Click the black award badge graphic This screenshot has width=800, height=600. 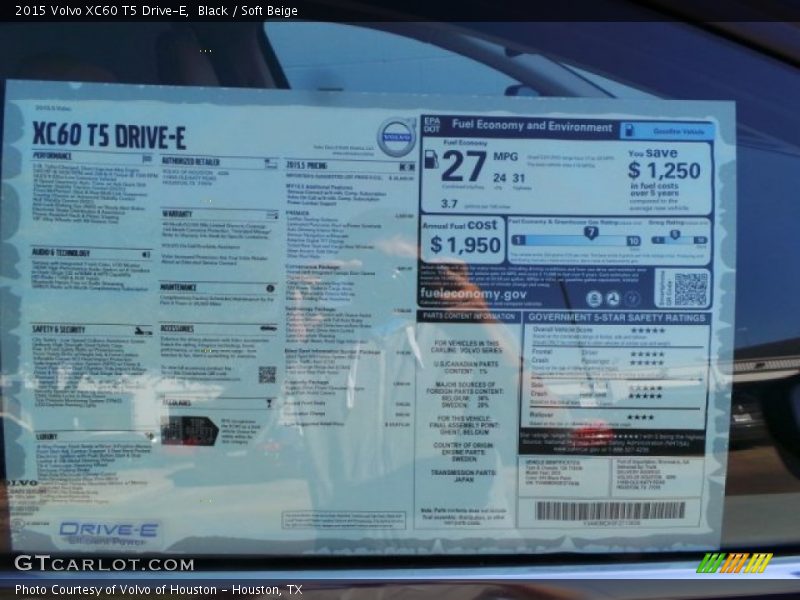(x=189, y=430)
